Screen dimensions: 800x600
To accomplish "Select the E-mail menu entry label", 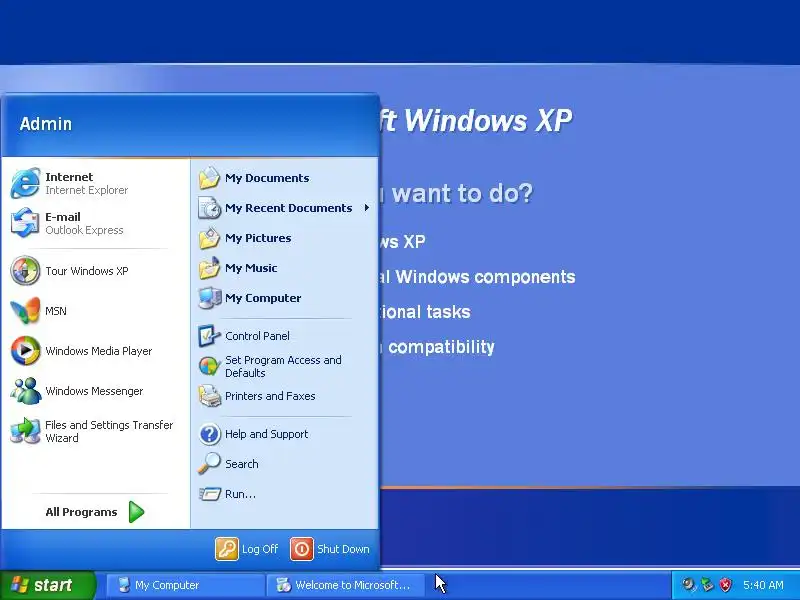I will tap(63, 217).
